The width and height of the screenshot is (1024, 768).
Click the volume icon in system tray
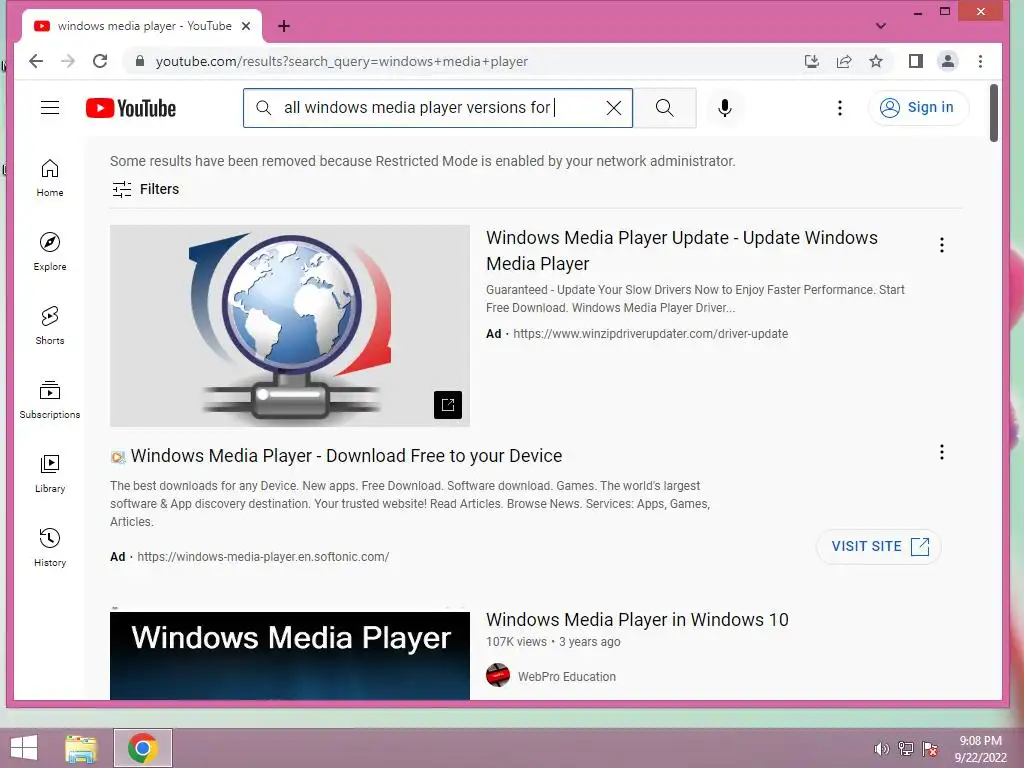[882, 749]
